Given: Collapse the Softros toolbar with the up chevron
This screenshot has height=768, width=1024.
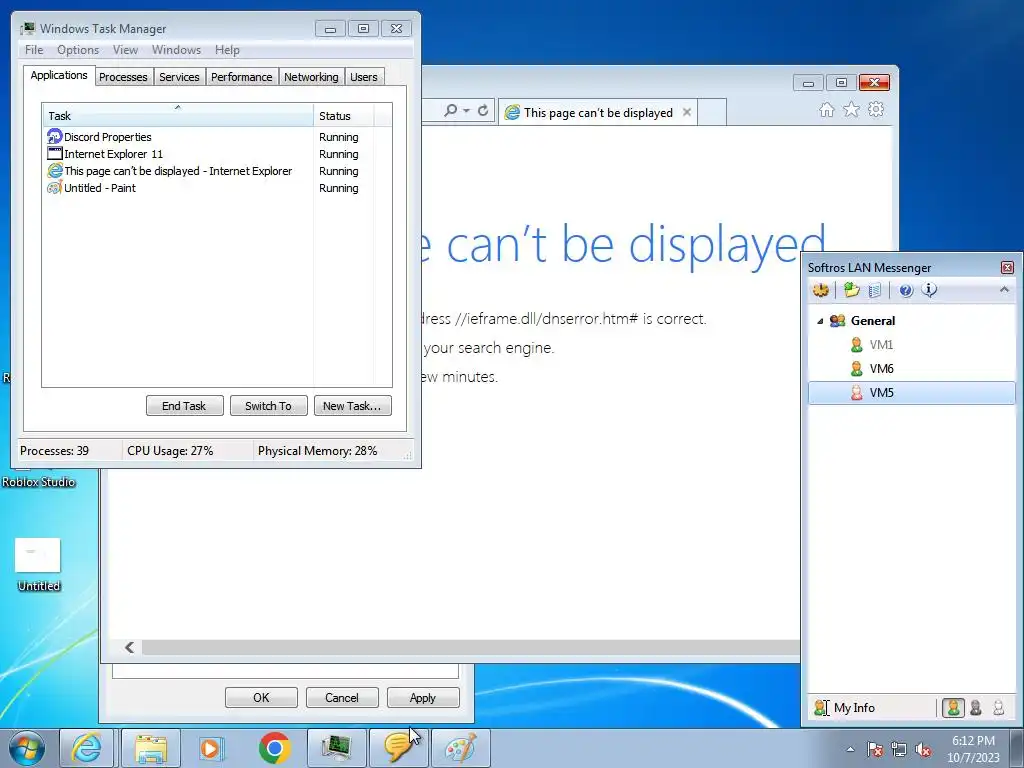Looking at the screenshot, I should (1004, 289).
